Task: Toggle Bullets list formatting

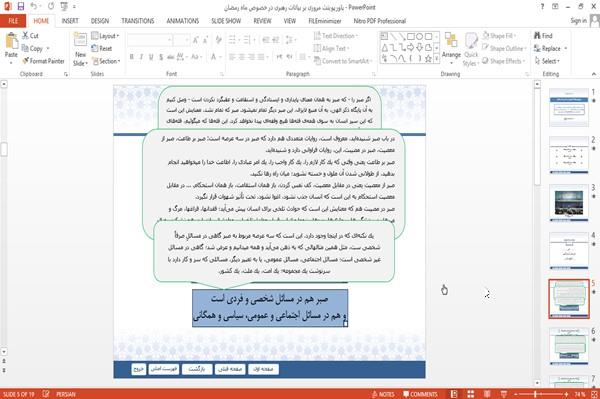Action: coord(232,39)
